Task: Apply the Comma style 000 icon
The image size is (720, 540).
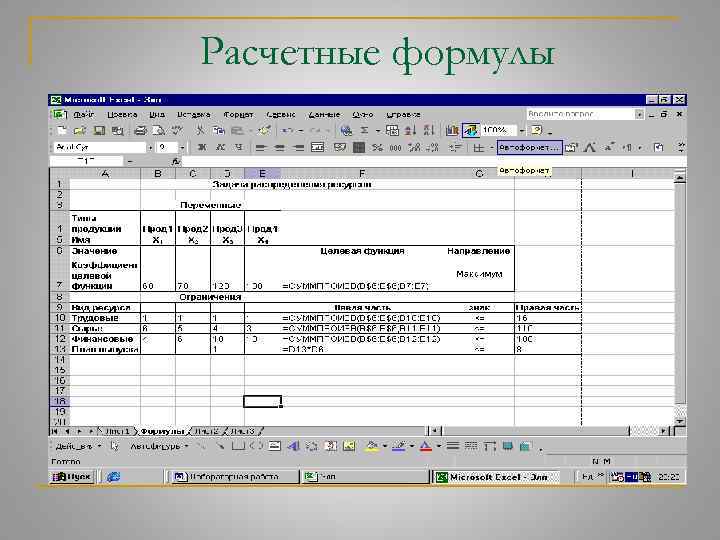Action: (x=395, y=147)
